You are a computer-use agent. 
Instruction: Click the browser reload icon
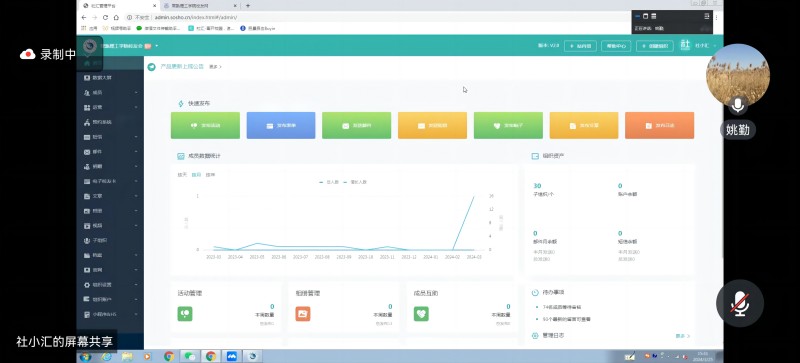106,17
